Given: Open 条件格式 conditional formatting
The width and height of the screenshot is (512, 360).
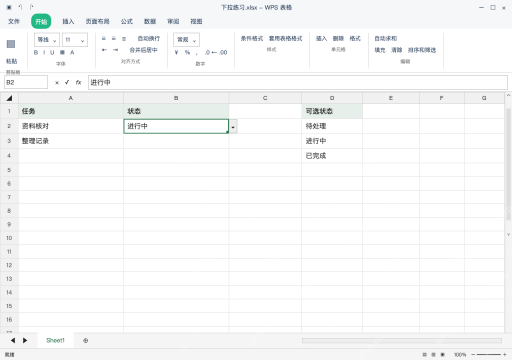Looking at the screenshot, I should coord(252,39).
